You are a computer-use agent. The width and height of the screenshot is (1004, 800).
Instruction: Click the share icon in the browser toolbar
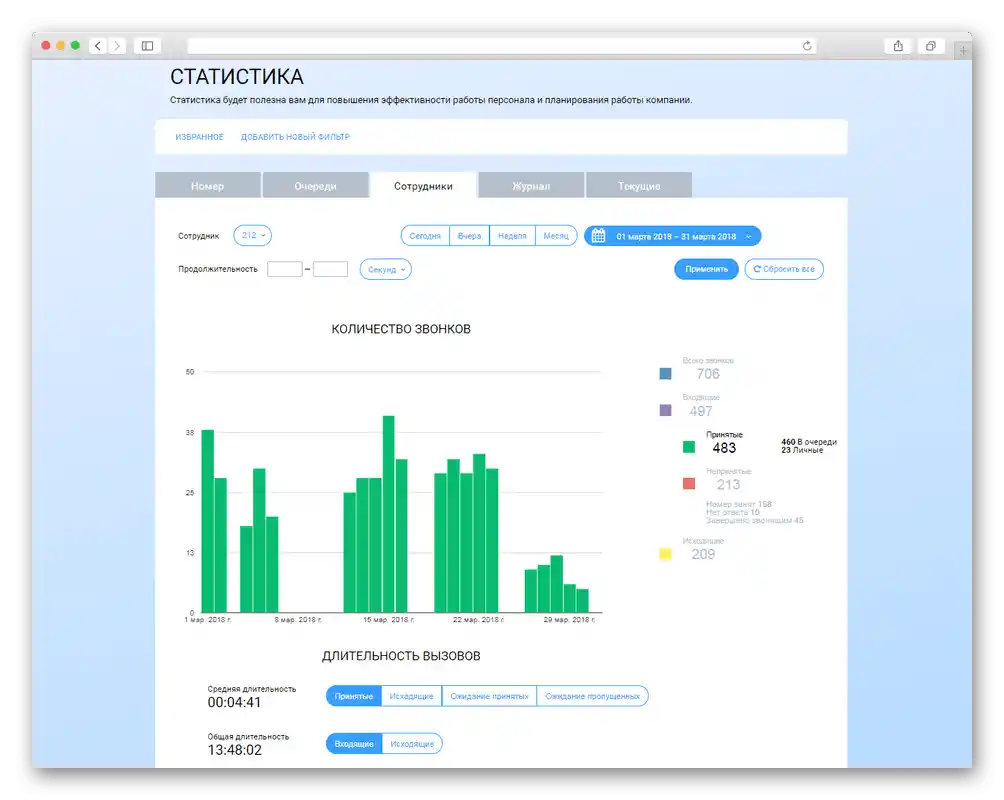[897, 45]
